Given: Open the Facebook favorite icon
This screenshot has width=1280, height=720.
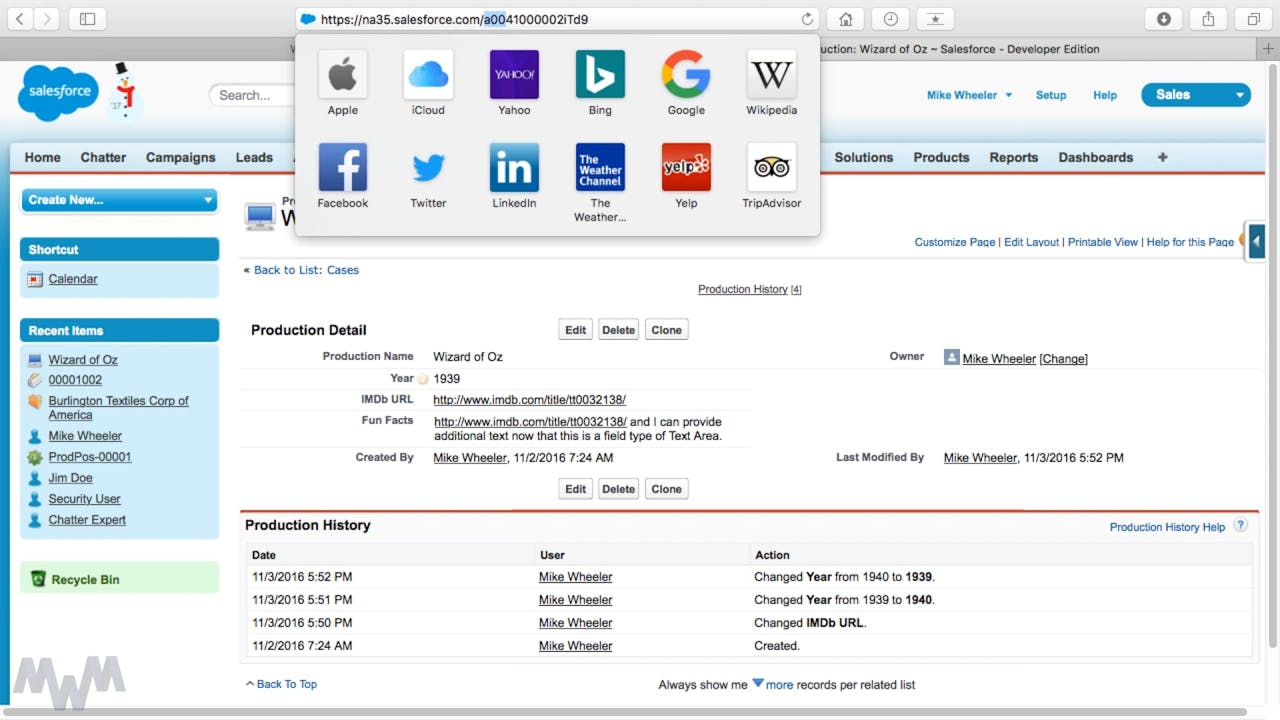Looking at the screenshot, I should (x=342, y=167).
